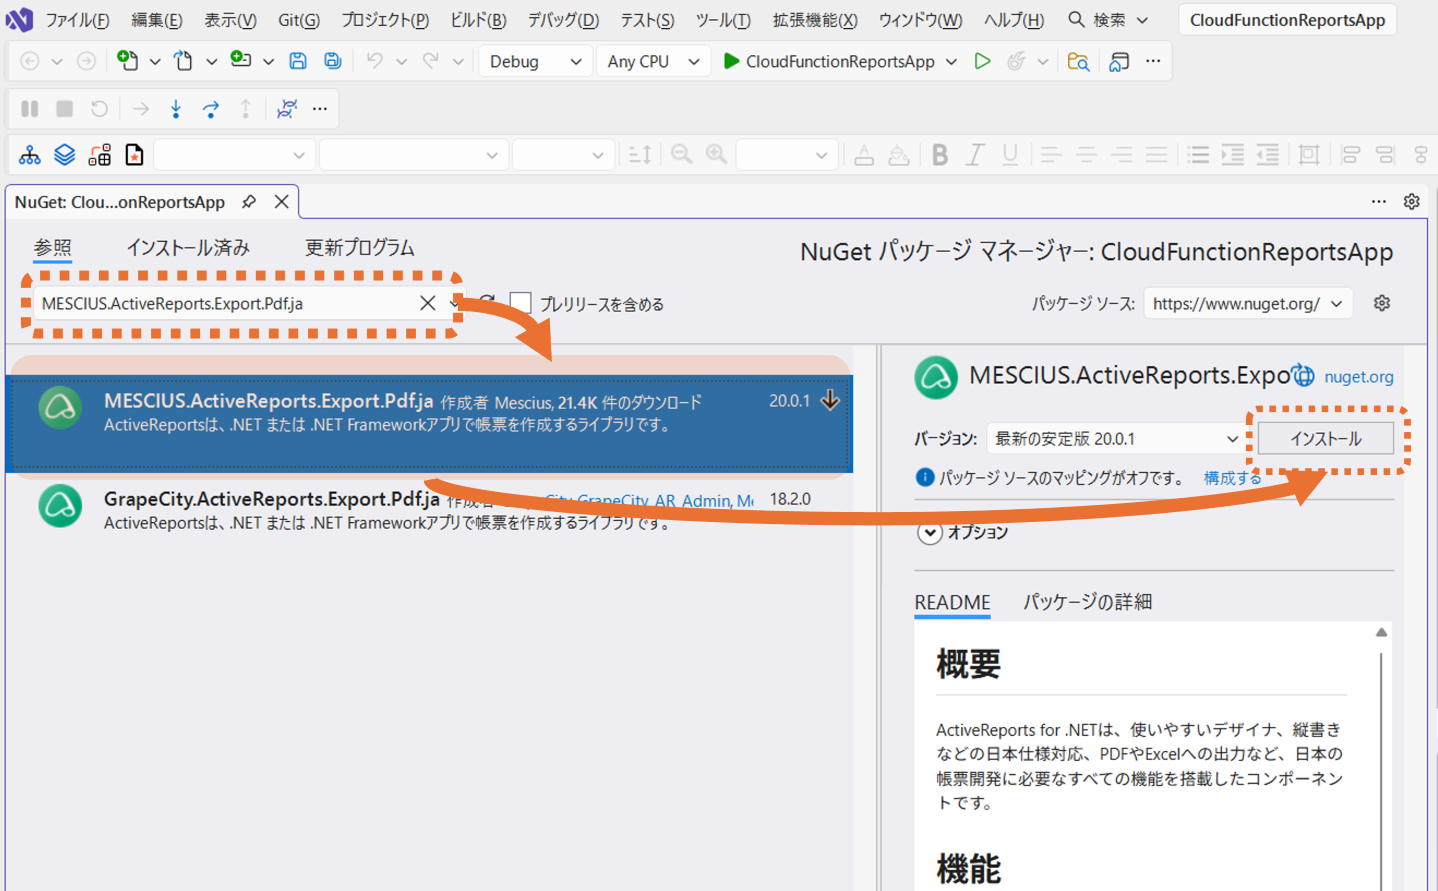Open the Debug configuration dropdown
1438x891 pixels.
tap(535, 61)
